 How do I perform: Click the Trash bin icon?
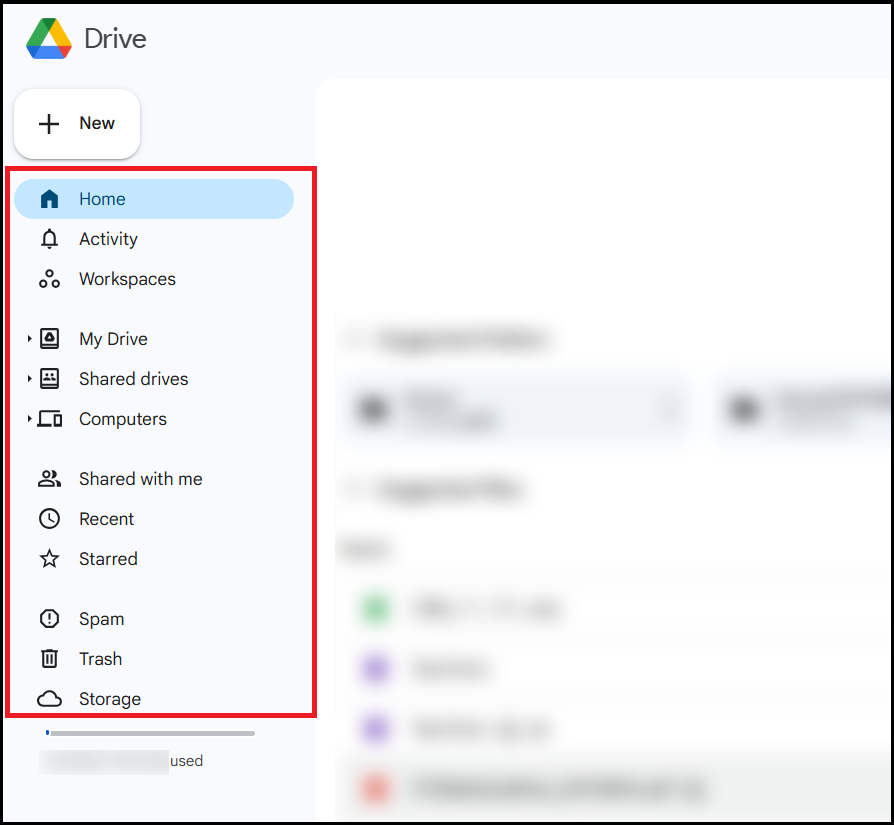49,659
